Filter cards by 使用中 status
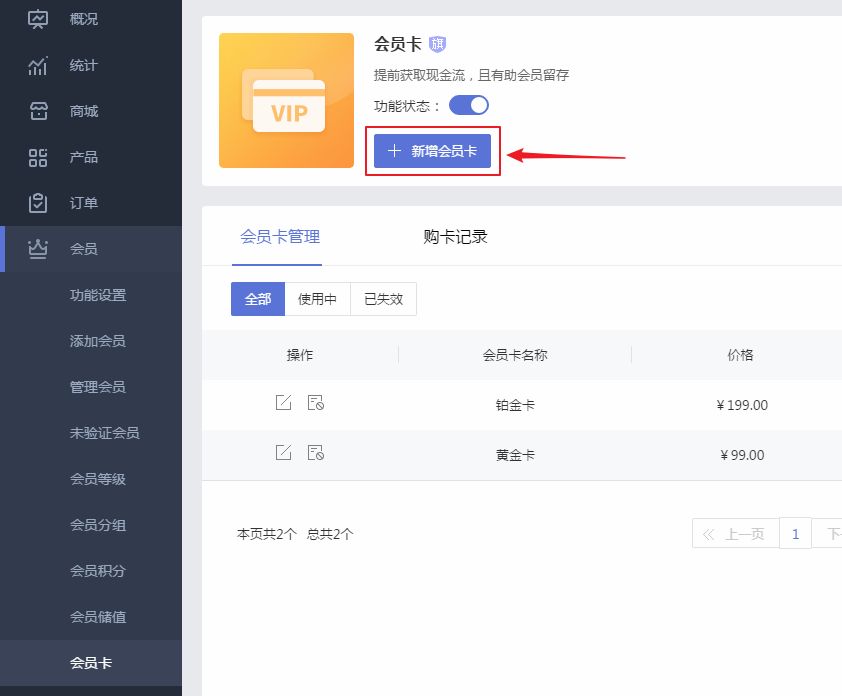Image resolution: width=842 pixels, height=696 pixels. tap(317, 299)
